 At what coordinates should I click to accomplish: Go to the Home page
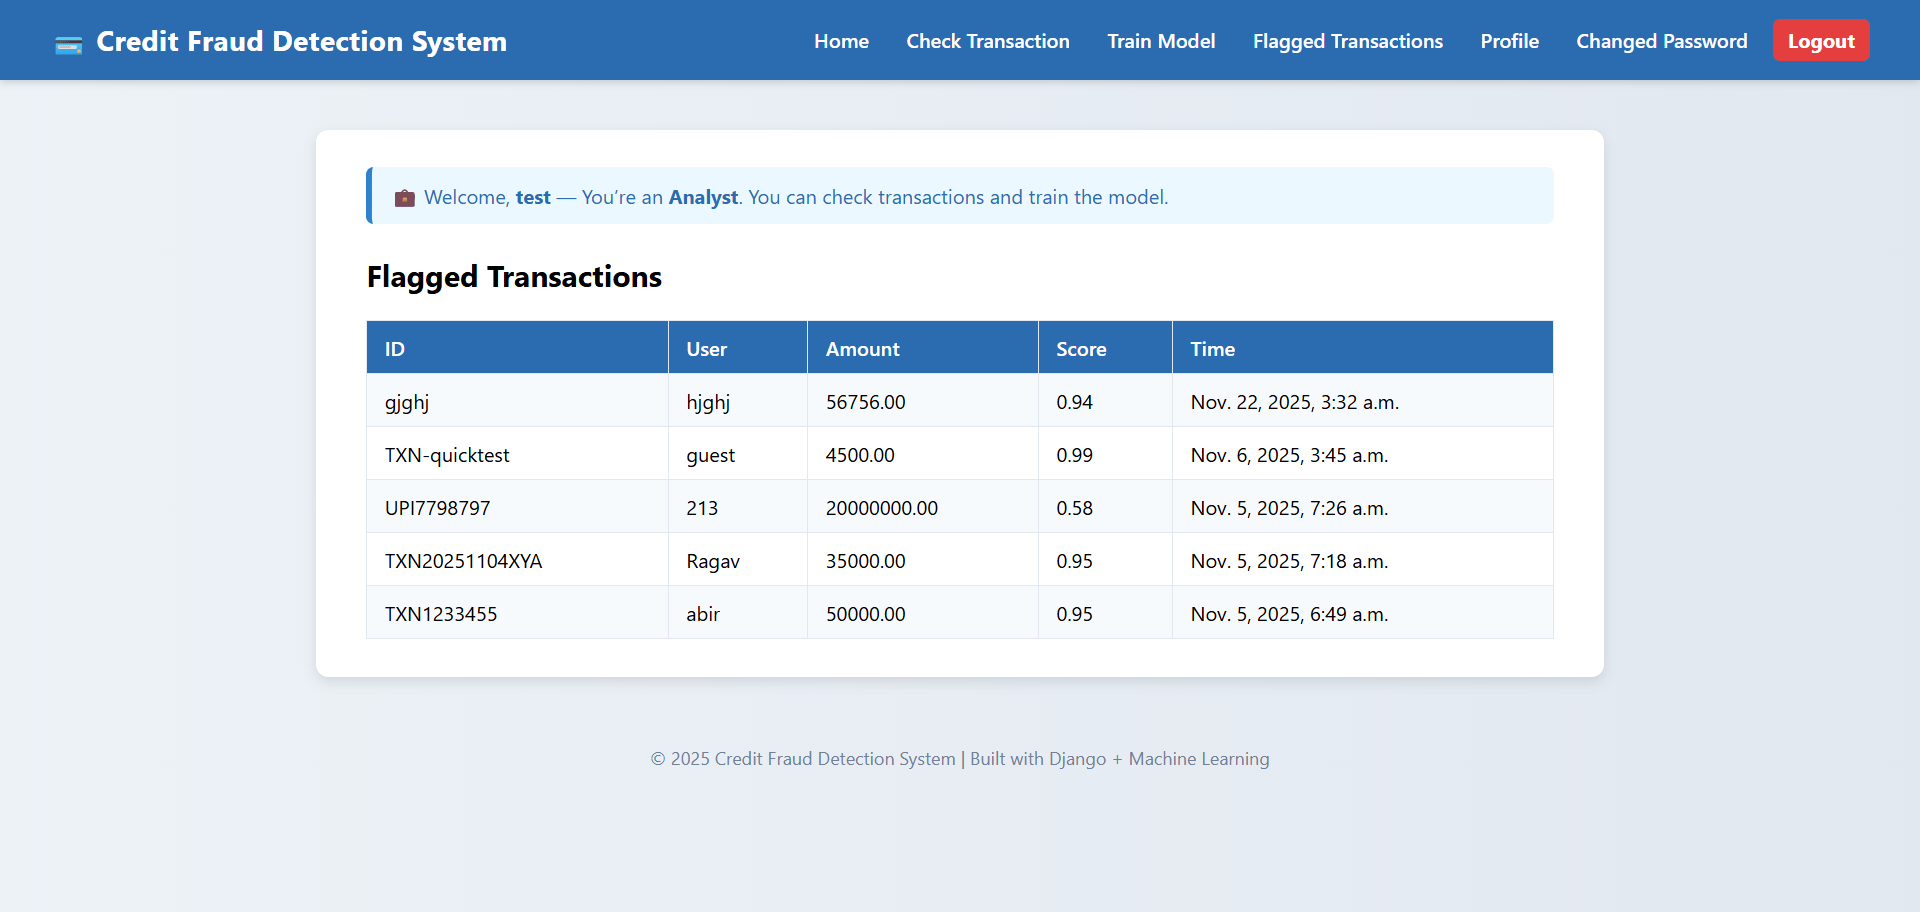point(841,42)
